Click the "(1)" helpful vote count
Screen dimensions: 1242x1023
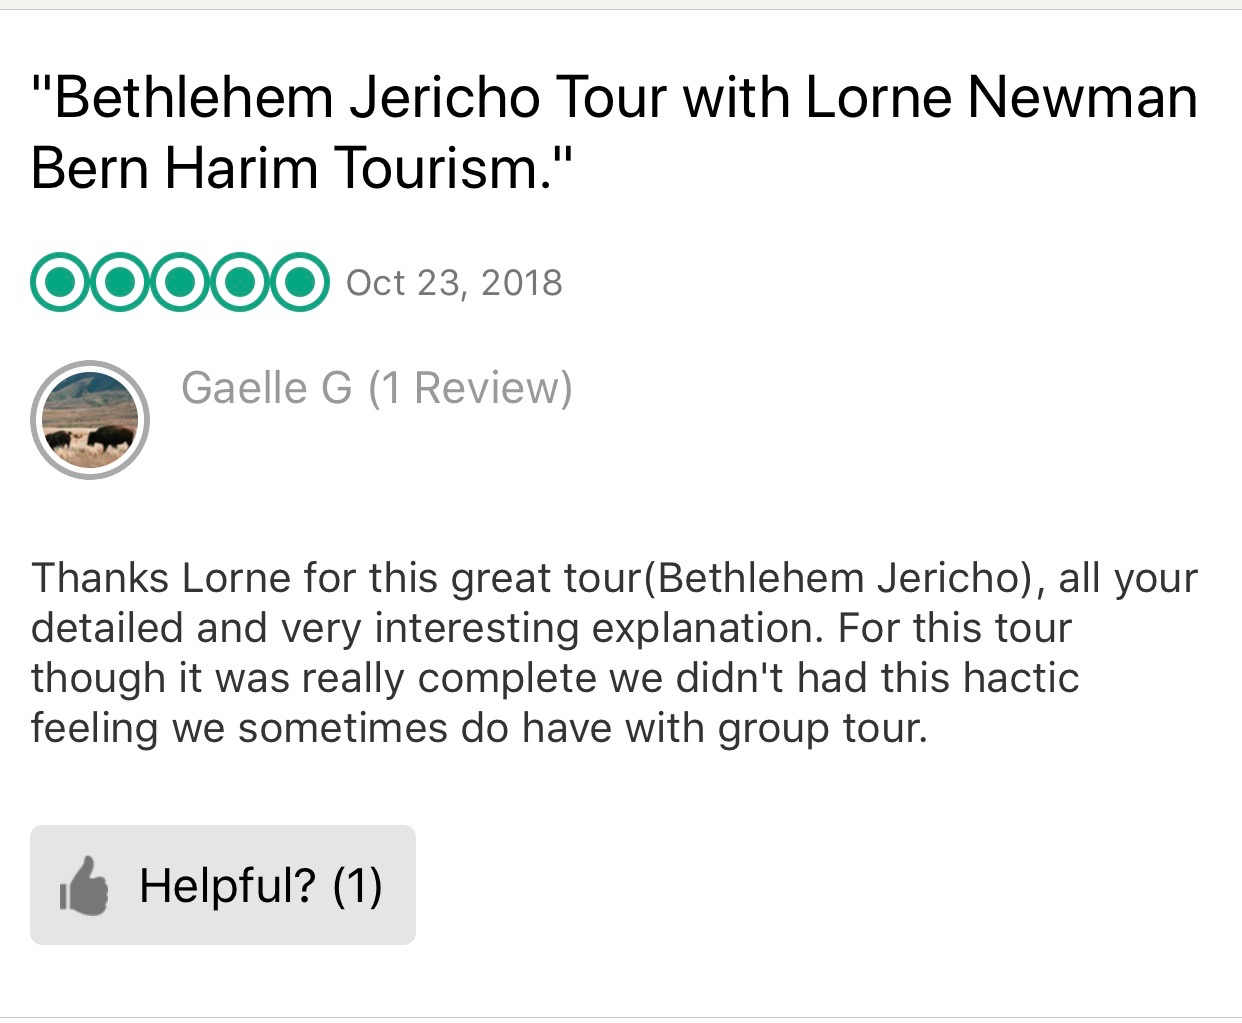pyautogui.click(x=357, y=886)
